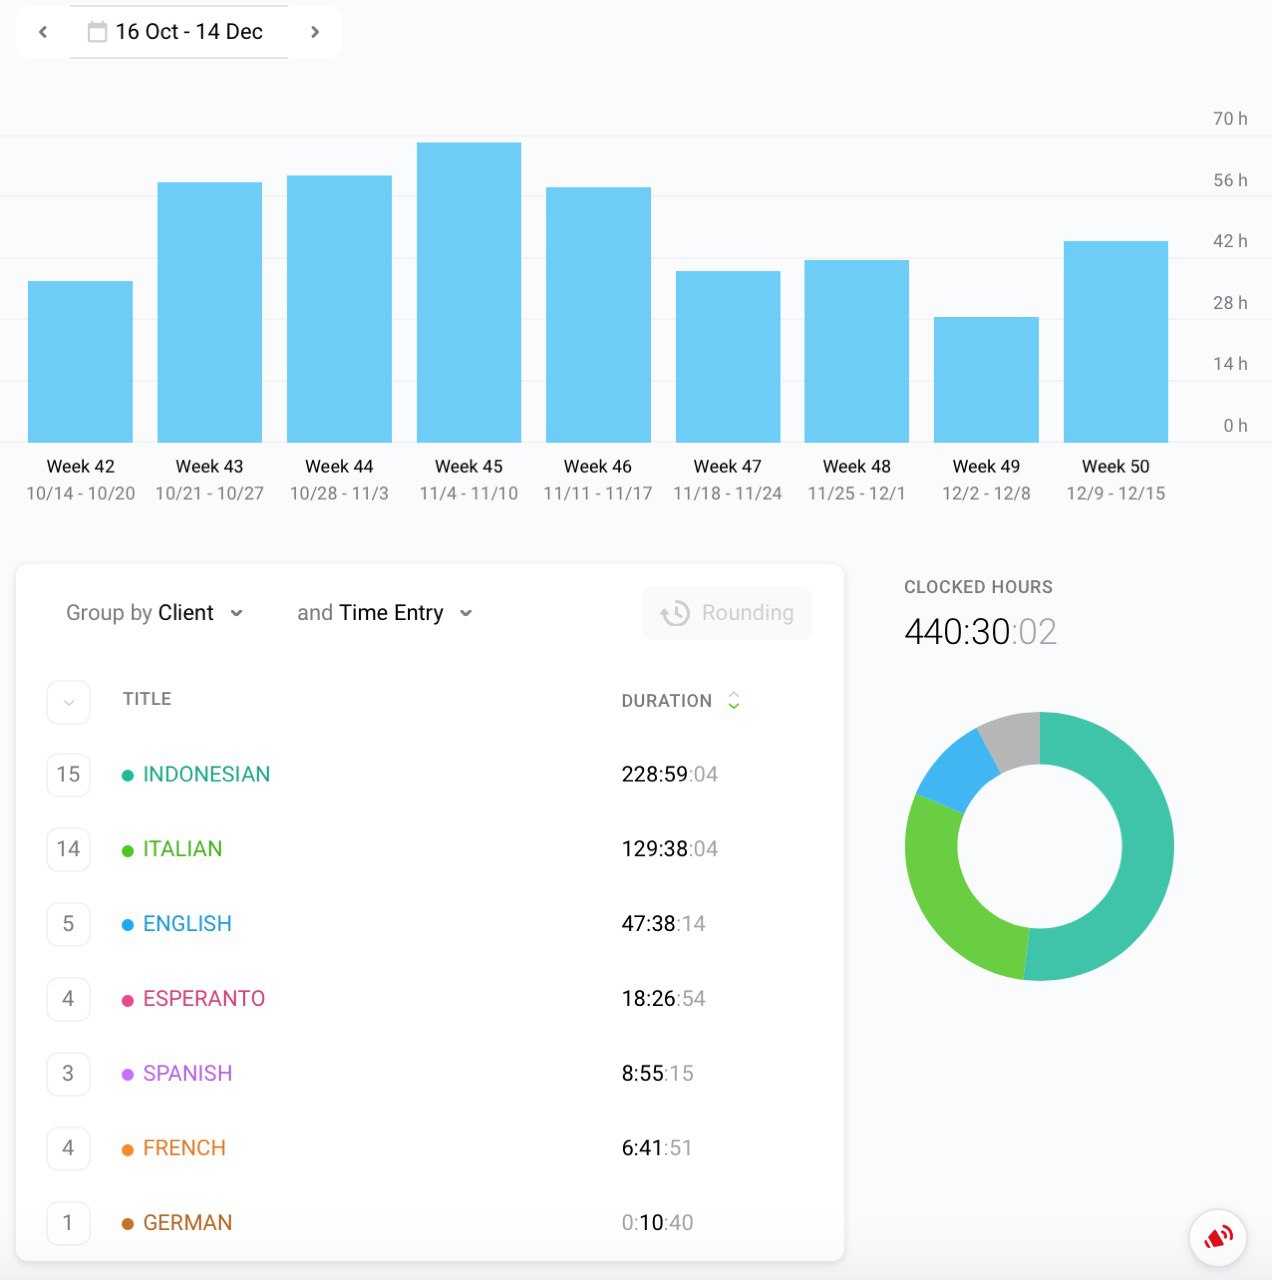Viewport: 1272px width, 1280px height.
Task: Expand ENGLISH entries count 5
Action: (68, 924)
